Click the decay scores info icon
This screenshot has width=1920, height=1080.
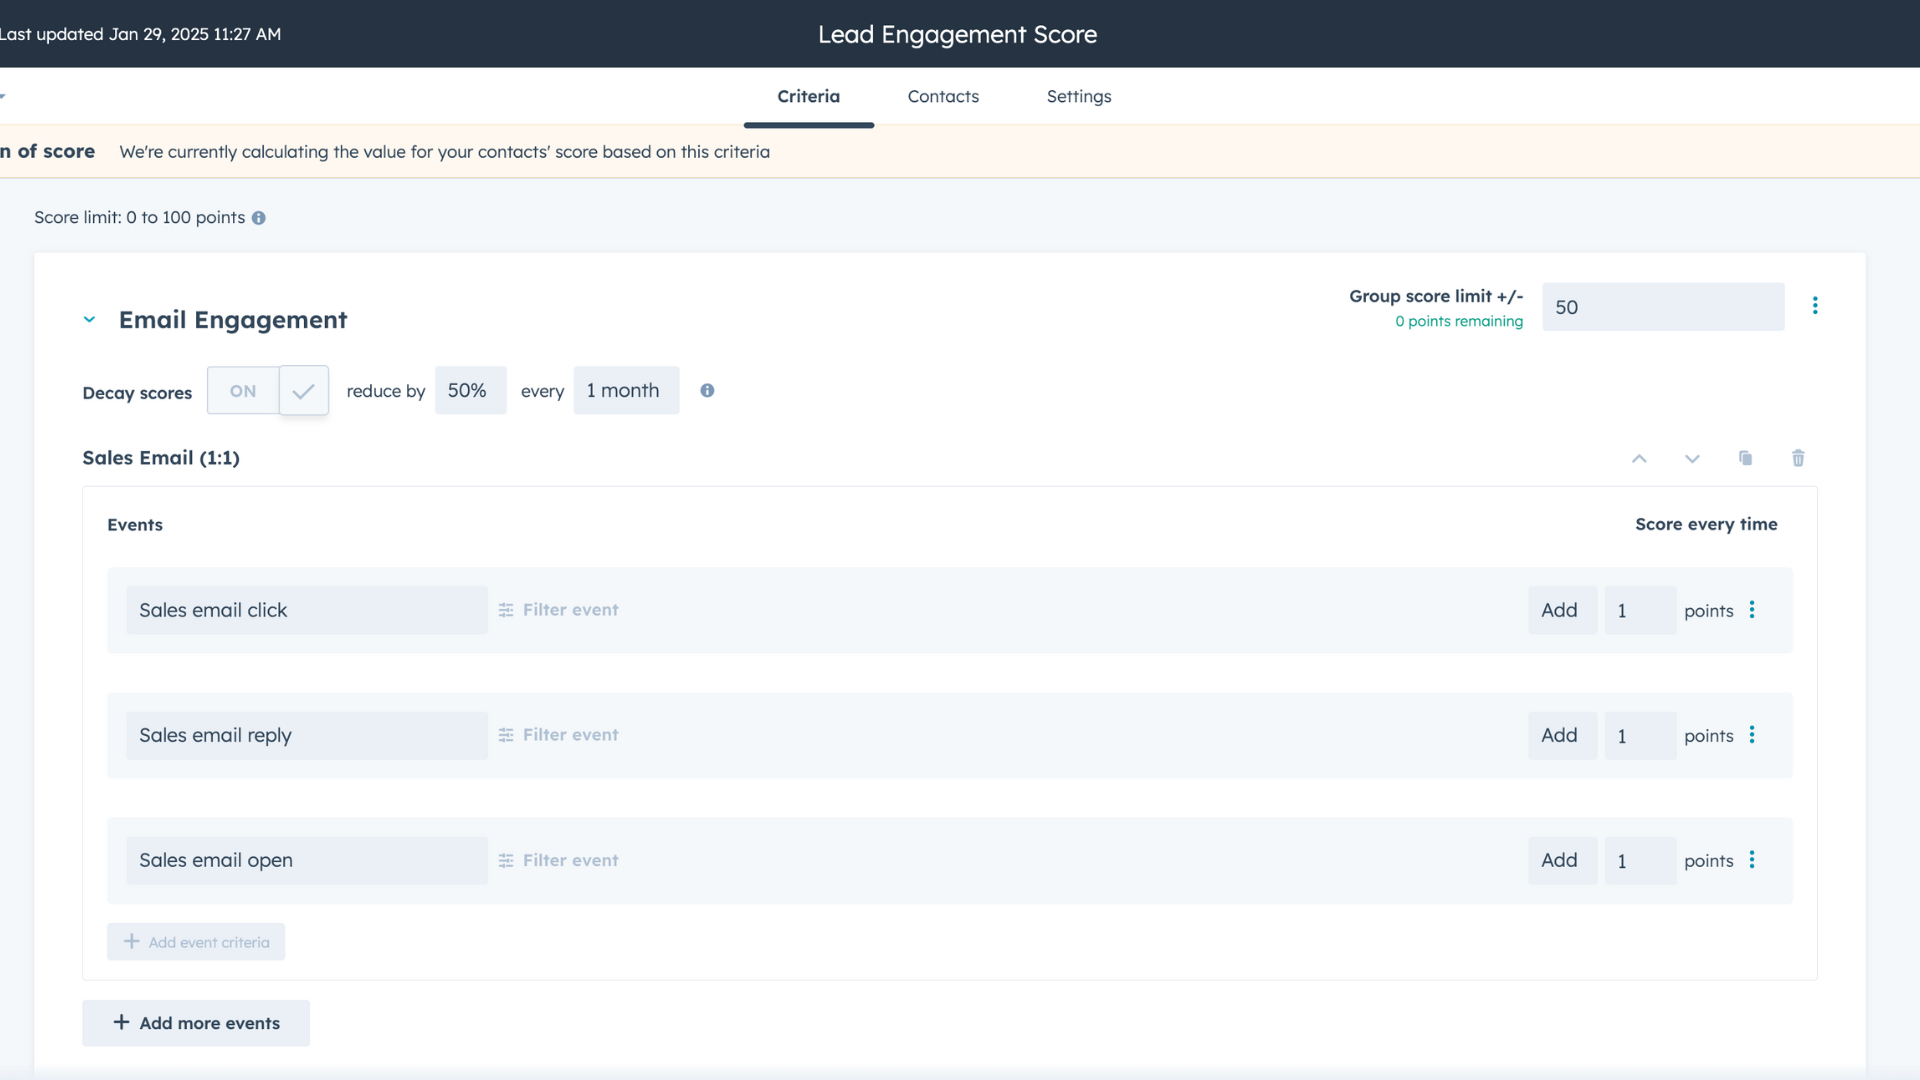coord(707,391)
